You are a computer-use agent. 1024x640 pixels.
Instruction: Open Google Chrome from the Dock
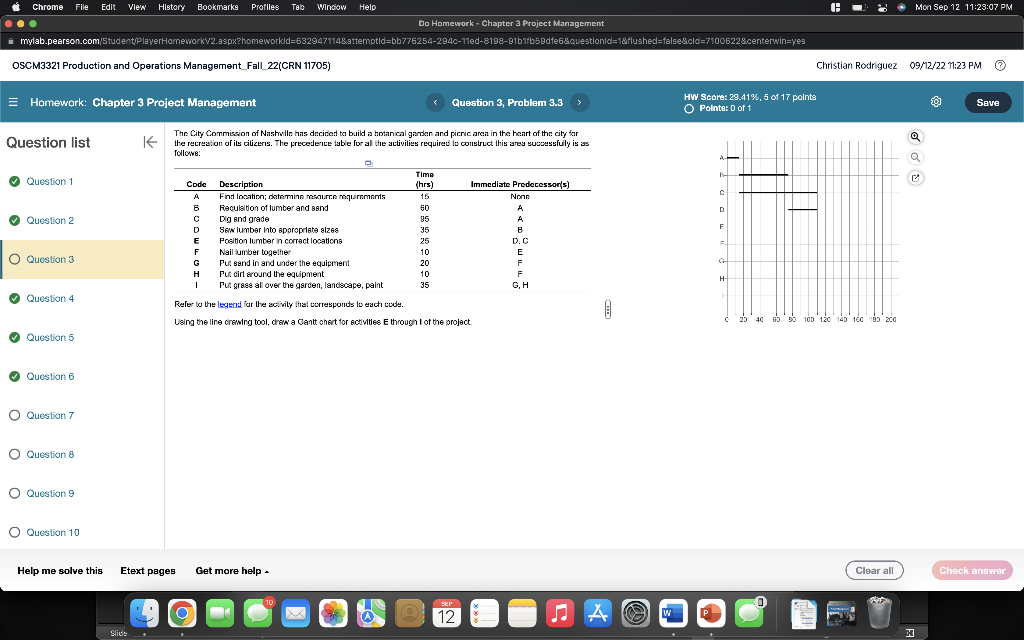(182, 614)
